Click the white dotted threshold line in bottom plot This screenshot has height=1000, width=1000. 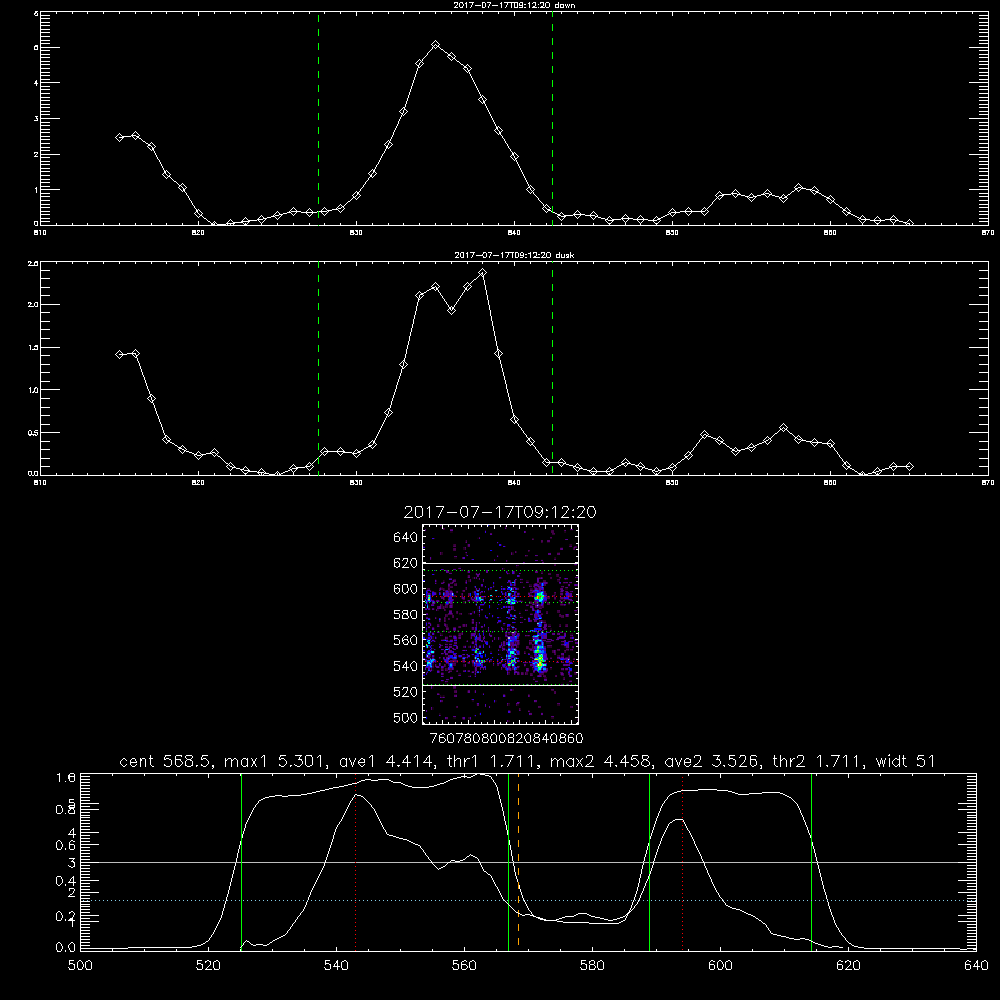528,901
